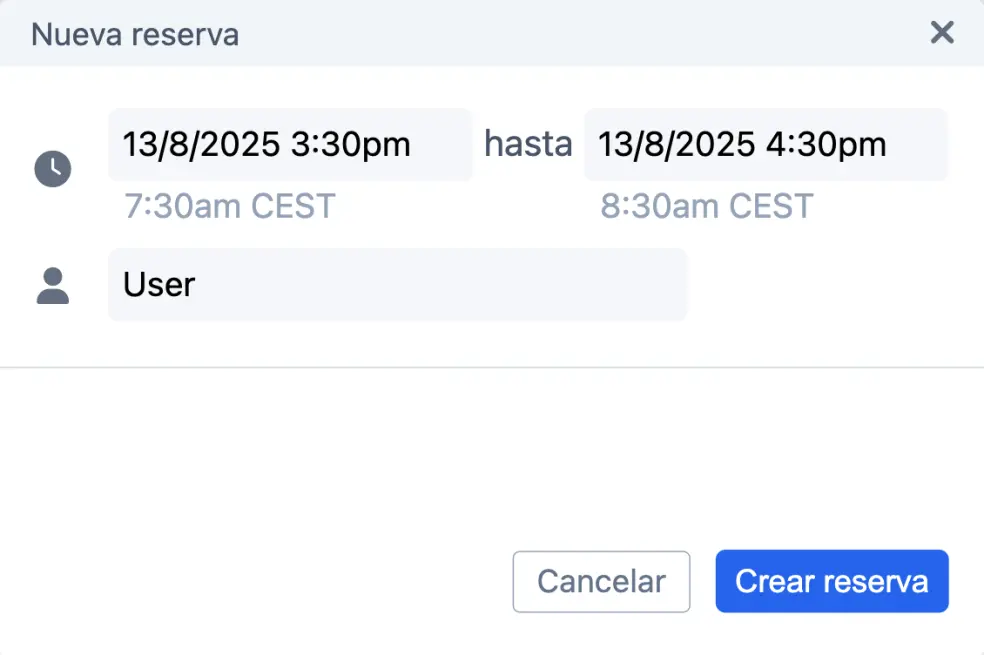The height and width of the screenshot is (655, 984).
Task: Click the clock icon beside the dates
Action: tap(53, 169)
